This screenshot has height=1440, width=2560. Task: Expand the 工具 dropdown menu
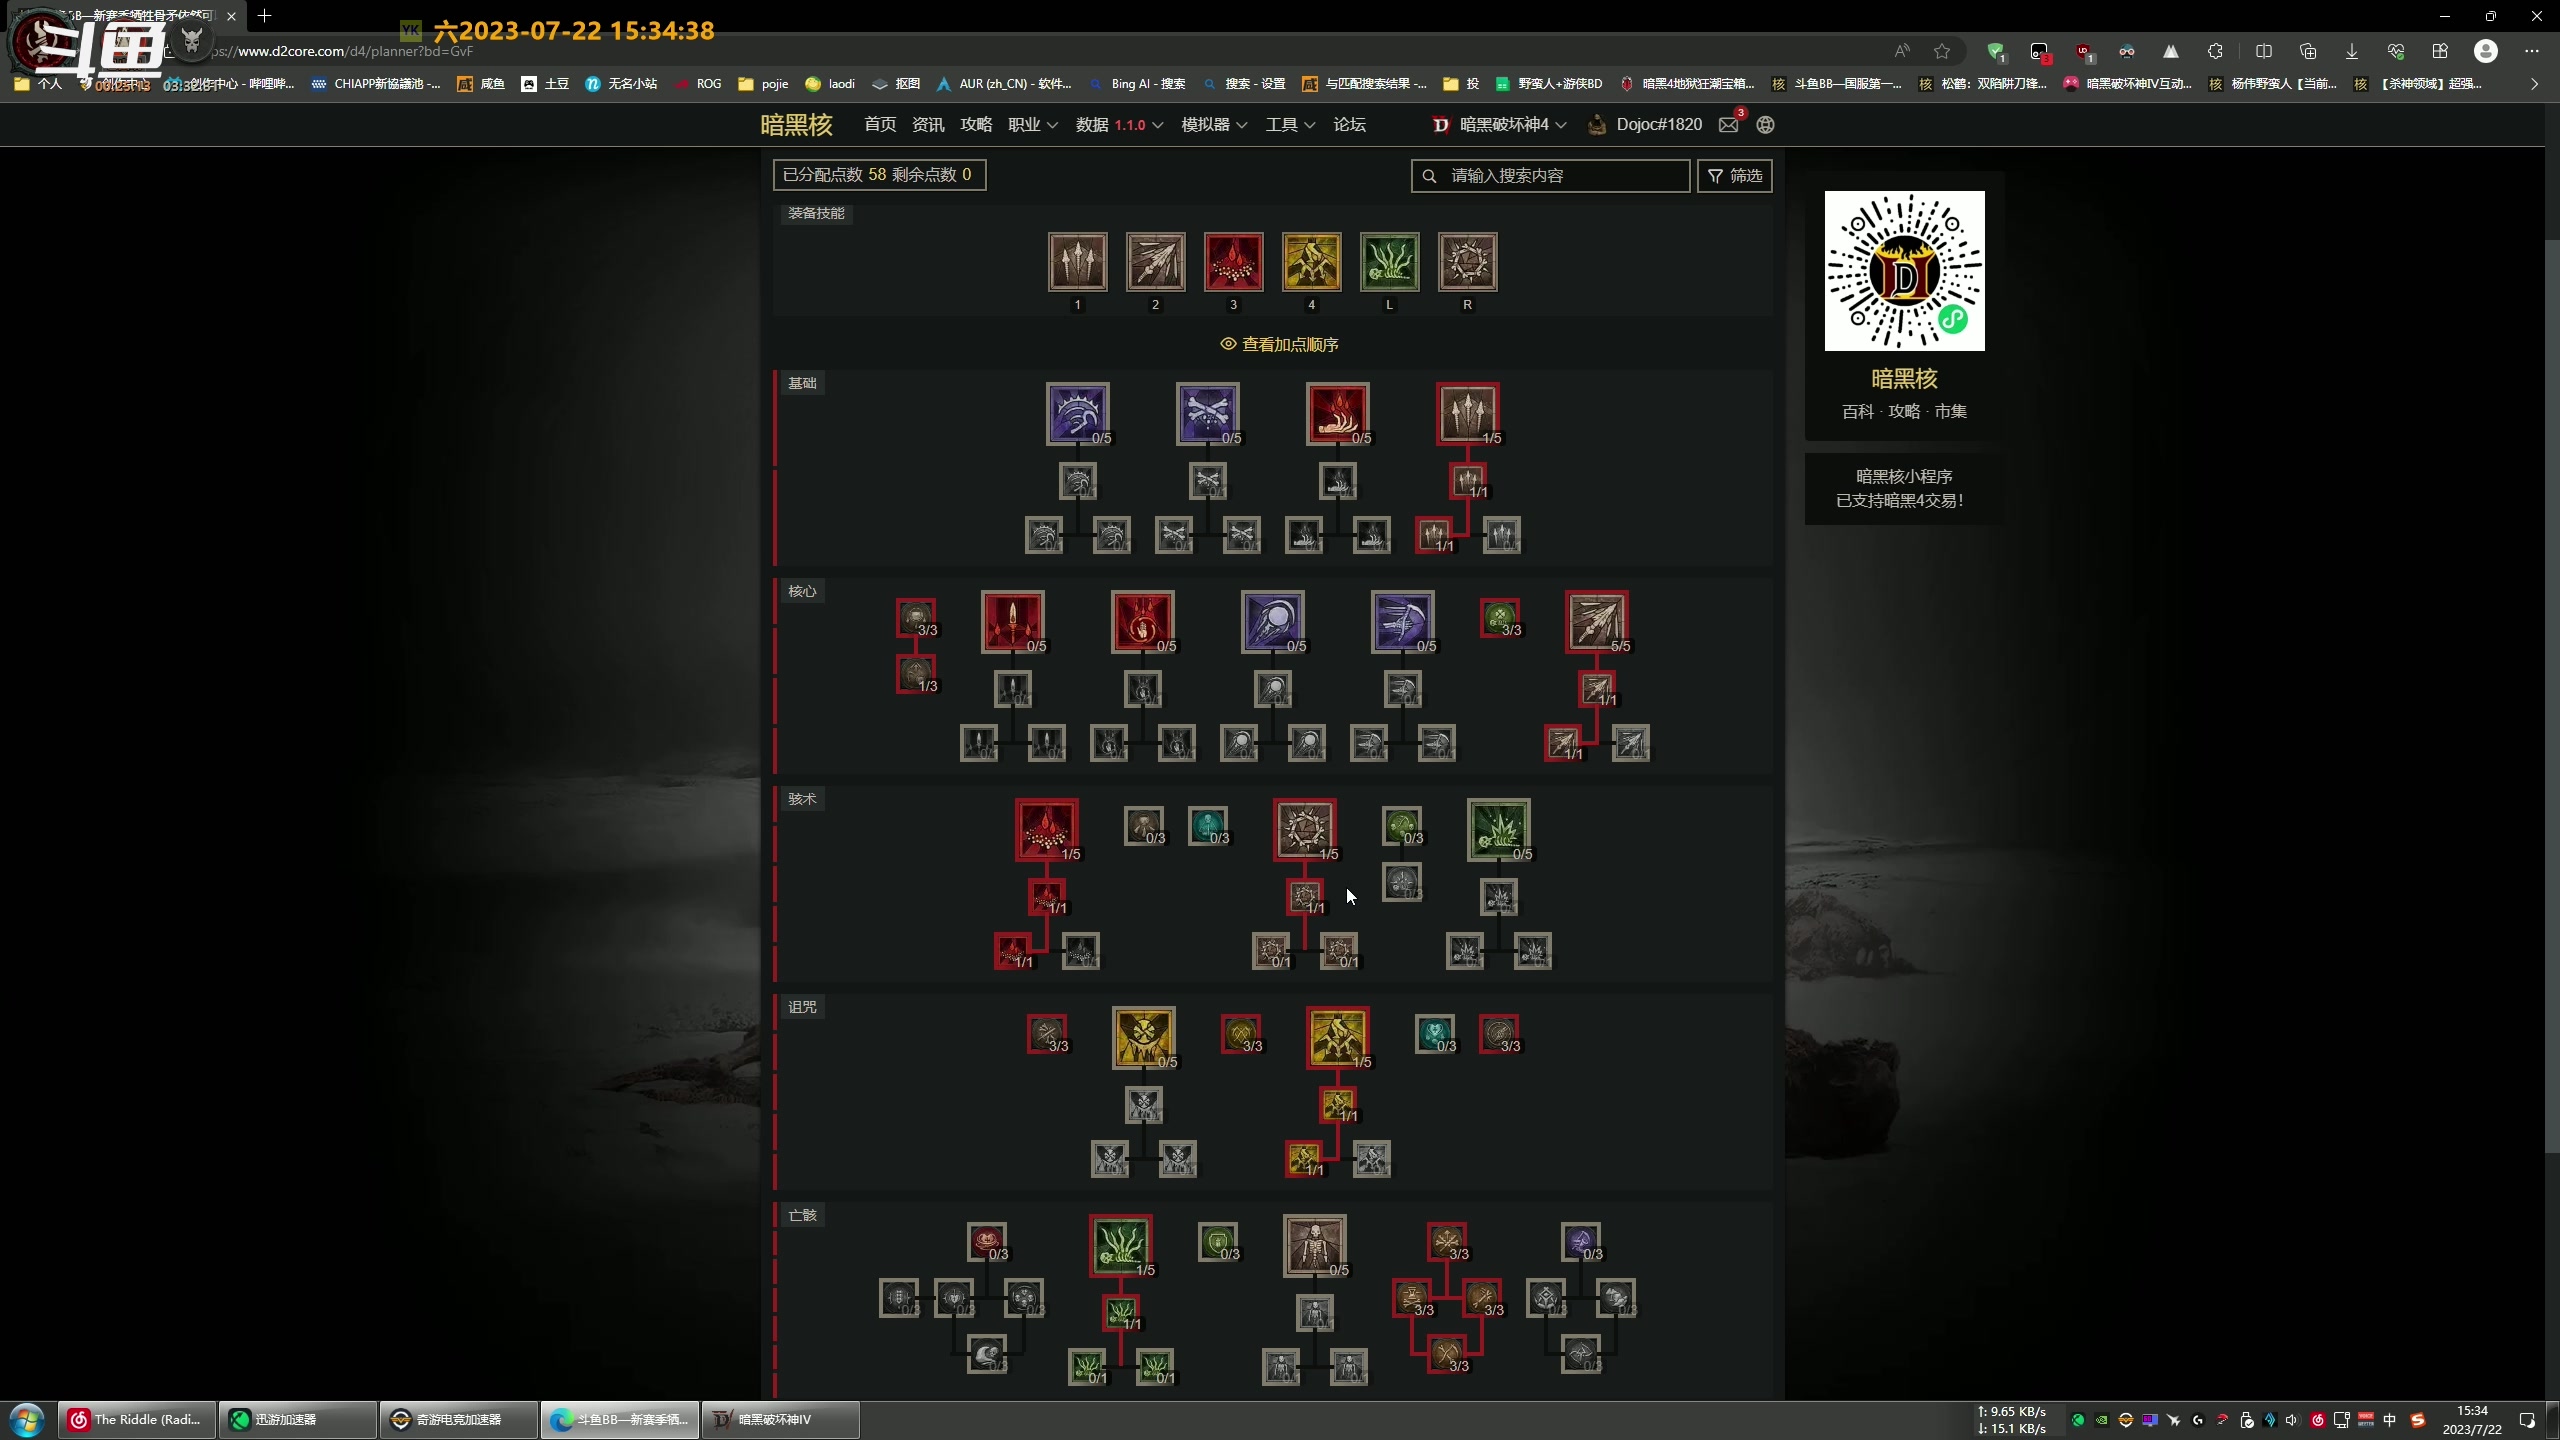[x=1290, y=124]
